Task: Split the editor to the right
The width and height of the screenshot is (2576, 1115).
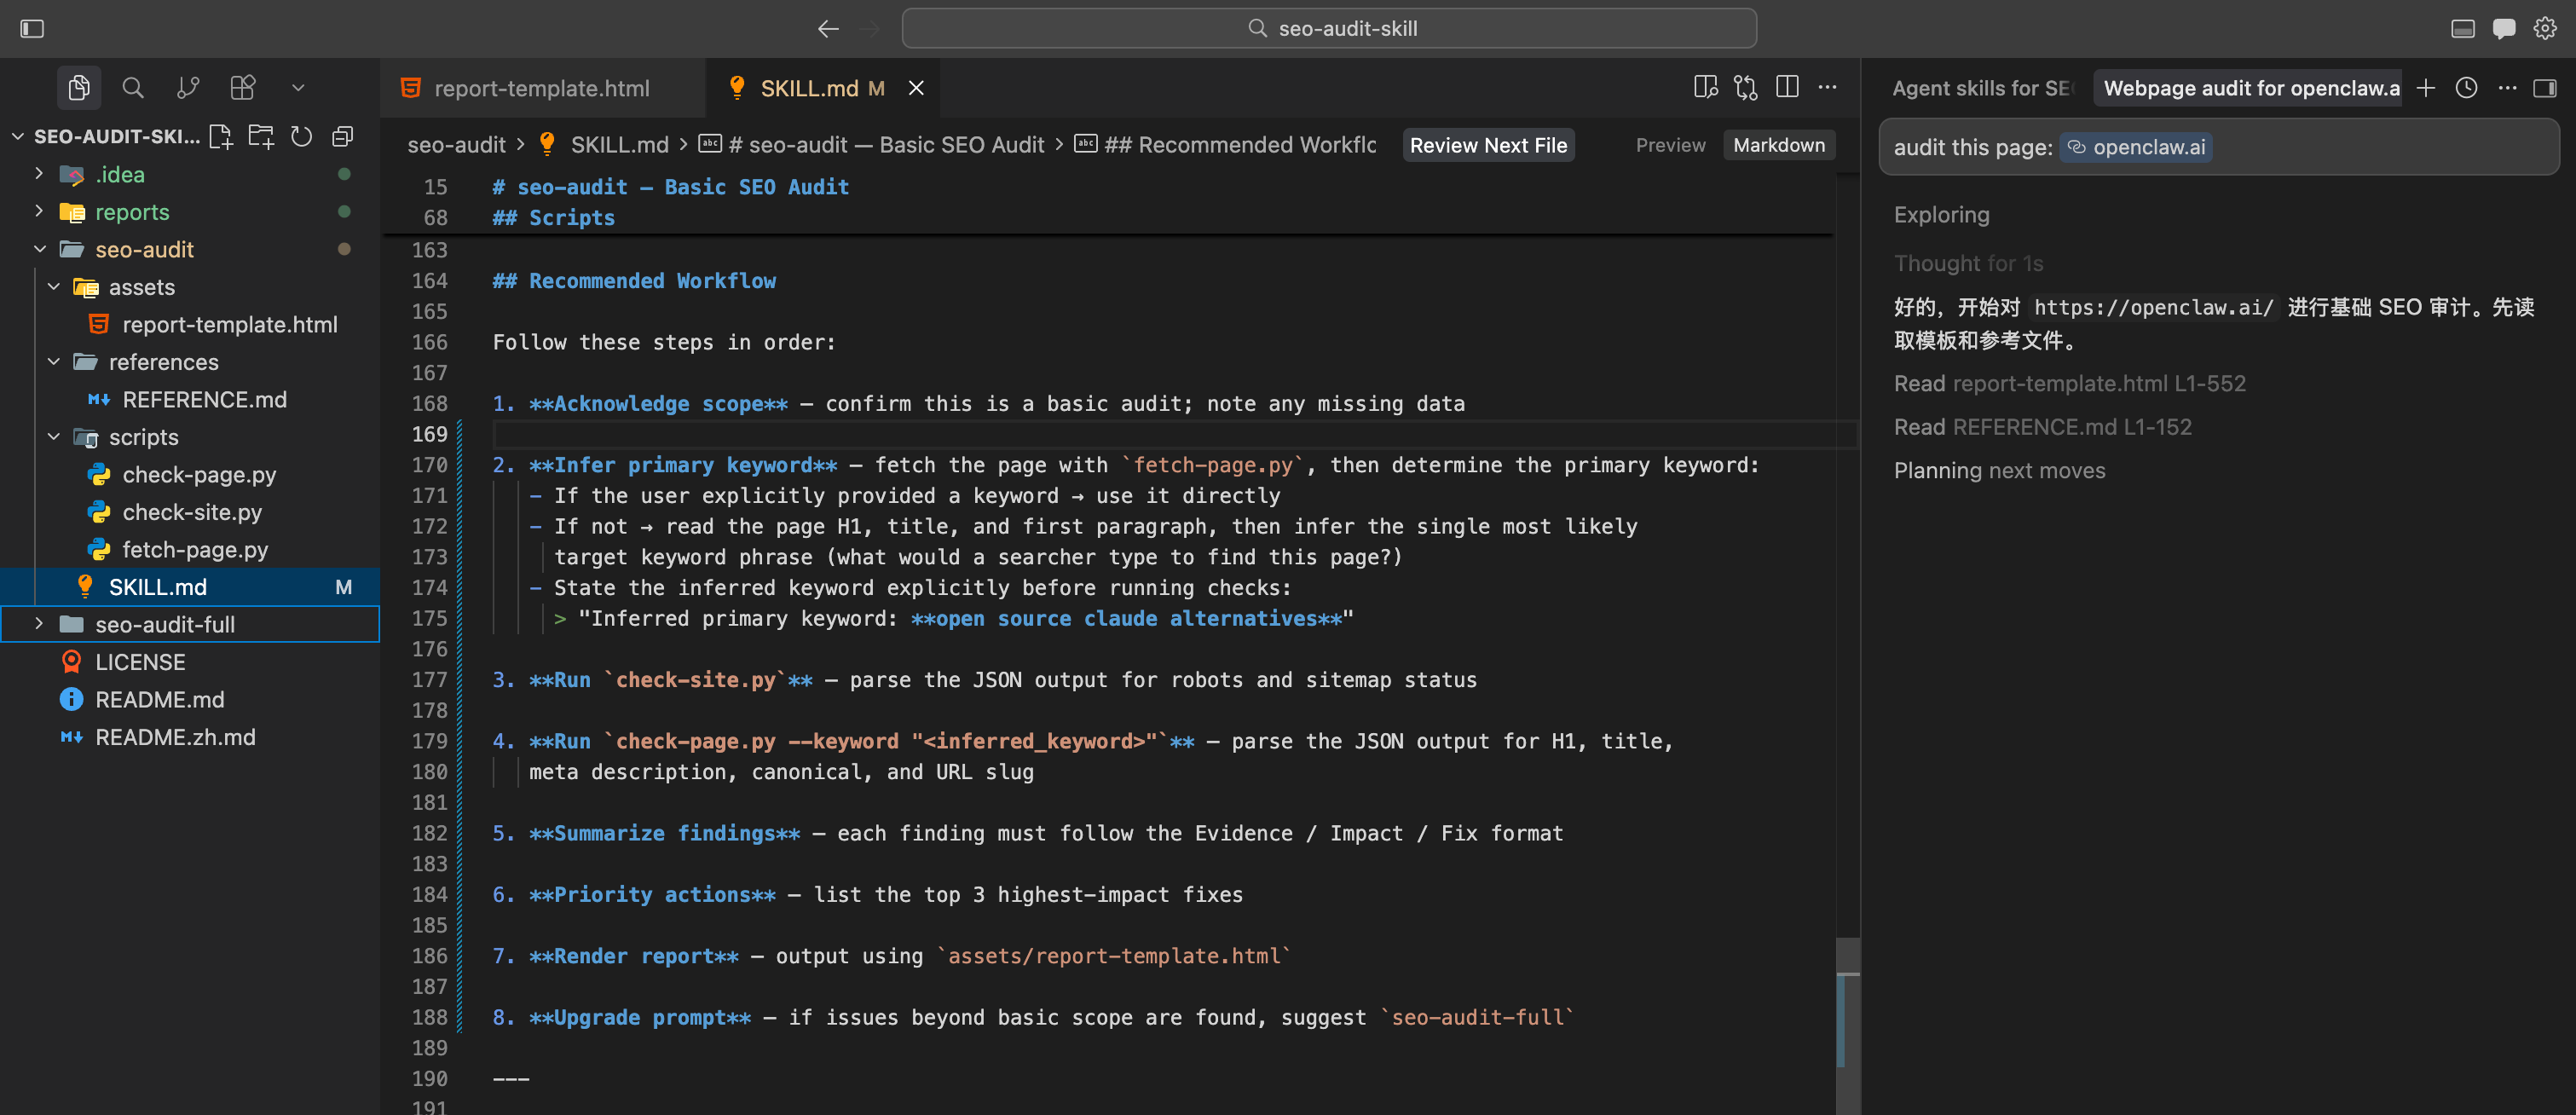Action: click(x=1787, y=88)
